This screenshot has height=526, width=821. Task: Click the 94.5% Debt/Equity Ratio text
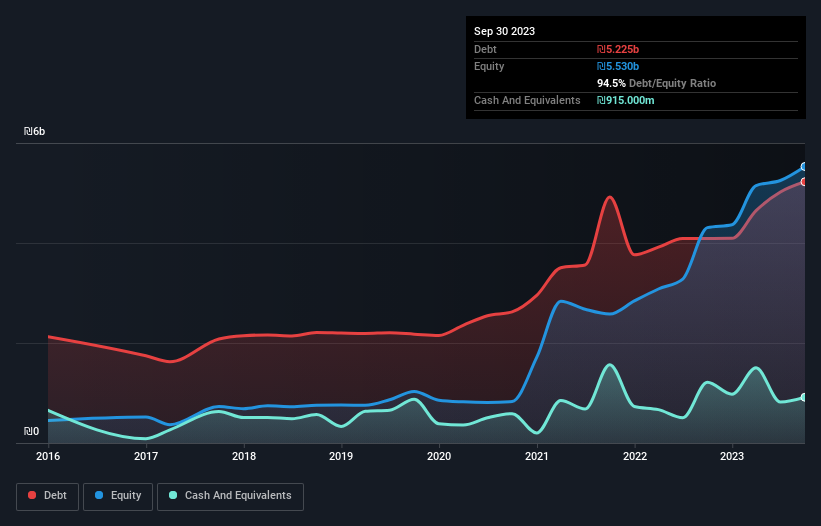pyautogui.click(x=657, y=83)
